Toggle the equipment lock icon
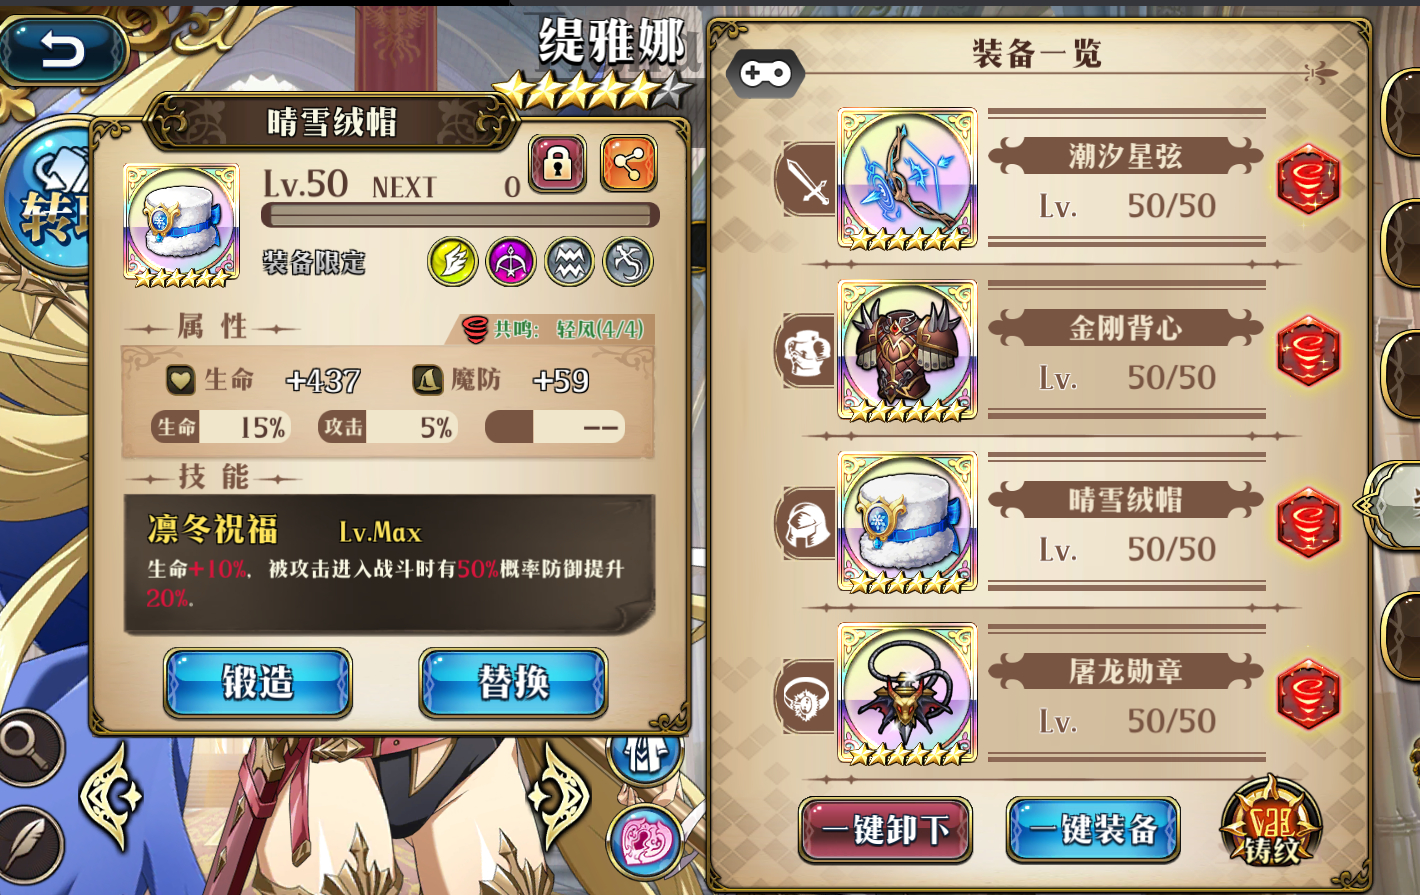Screen dimensions: 1420x895 [557, 163]
